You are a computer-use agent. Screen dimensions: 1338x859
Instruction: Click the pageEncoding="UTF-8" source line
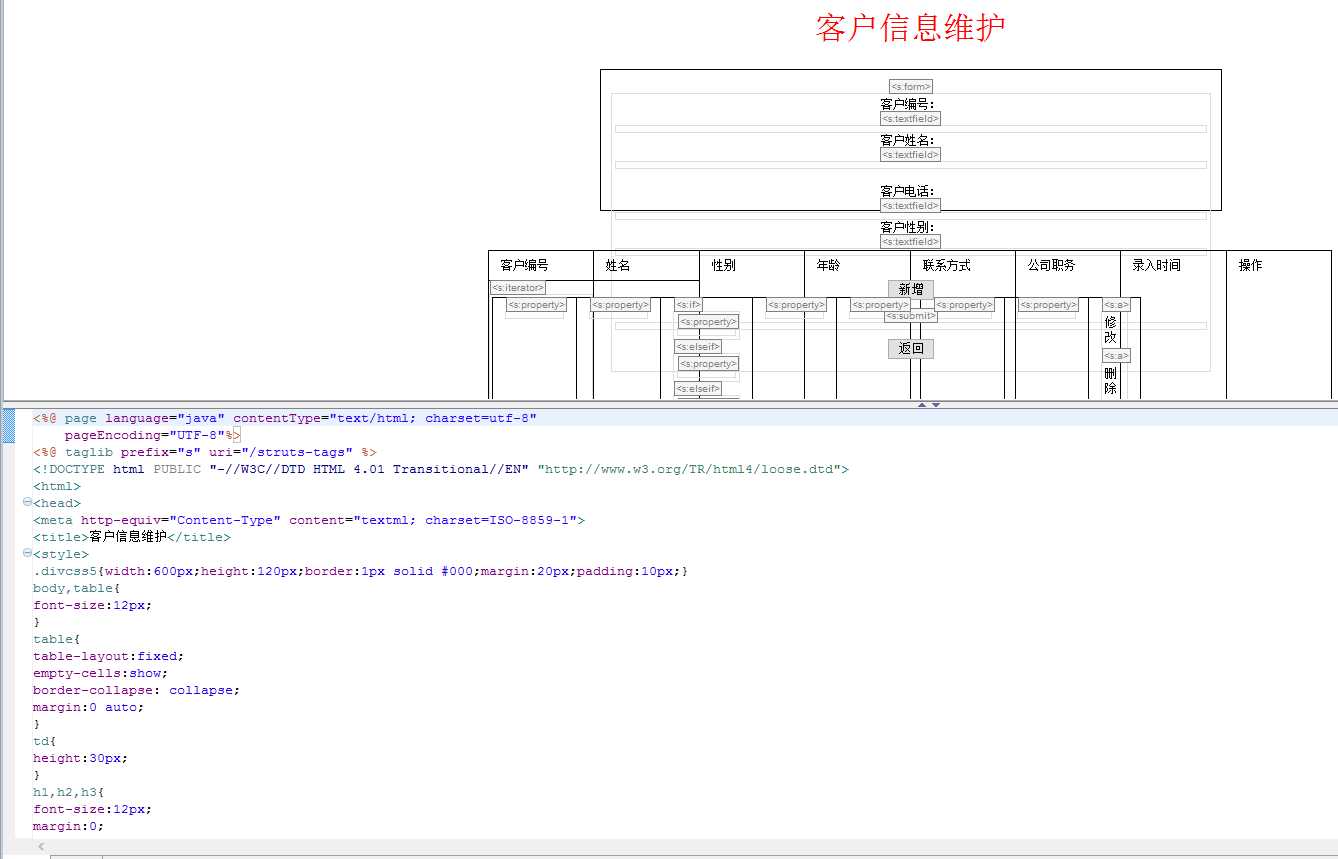click(153, 435)
